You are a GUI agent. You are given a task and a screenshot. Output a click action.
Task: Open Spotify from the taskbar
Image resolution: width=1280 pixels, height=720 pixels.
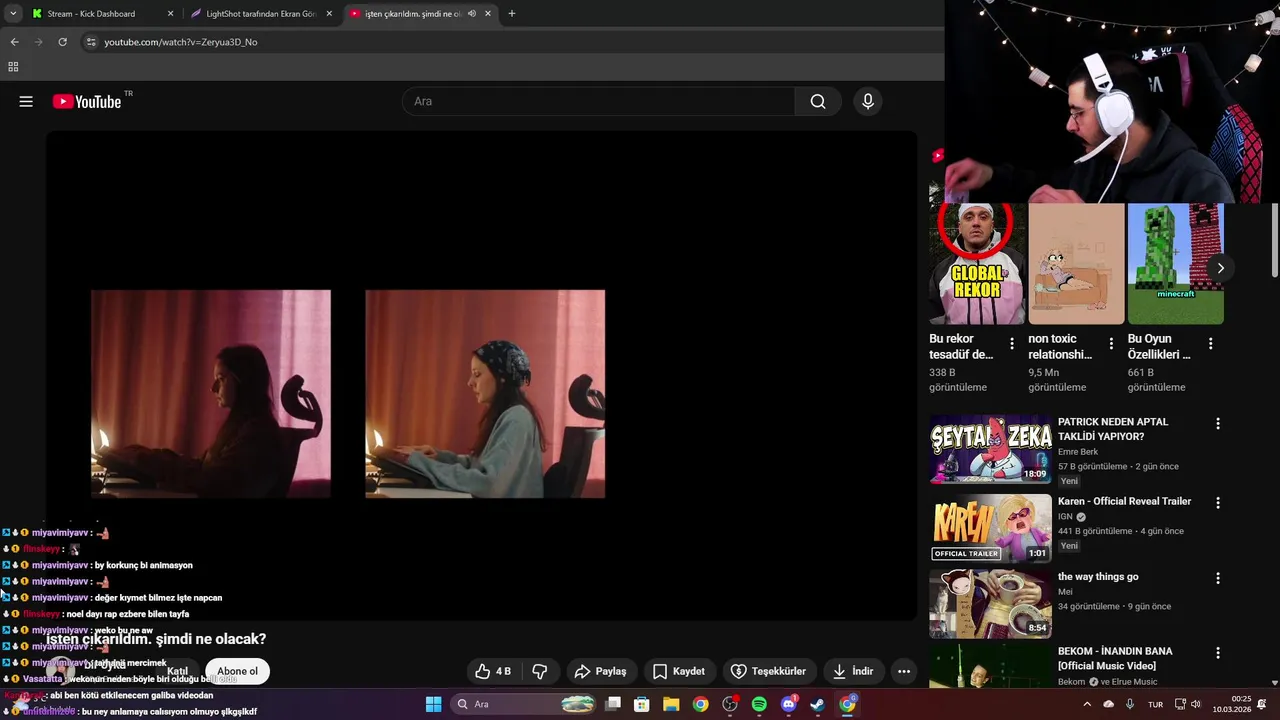click(759, 704)
